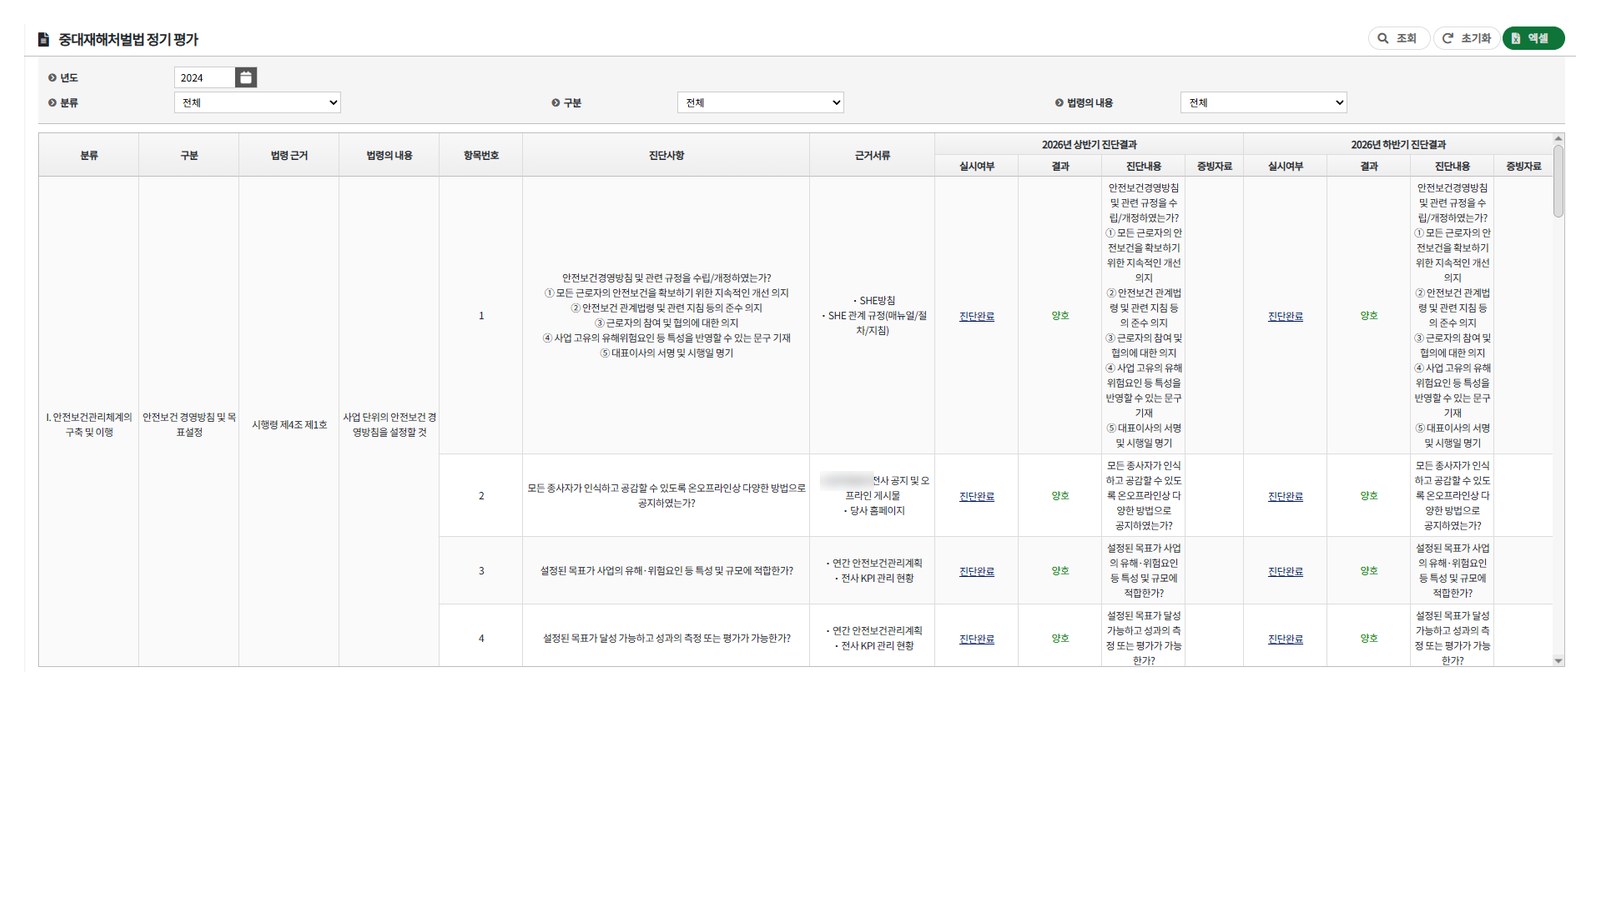The width and height of the screenshot is (1600, 900).
Task: Edit the 년도 input field showing 2024
Action: pyautogui.click(x=204, y=77)
